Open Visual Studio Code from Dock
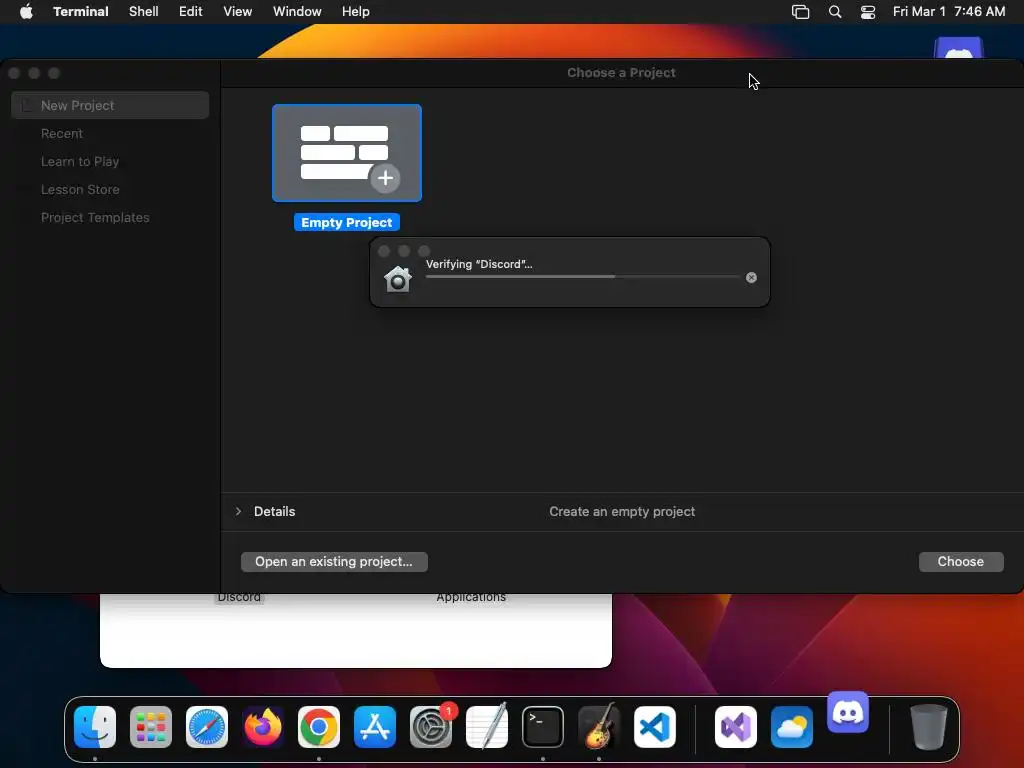 655,727
